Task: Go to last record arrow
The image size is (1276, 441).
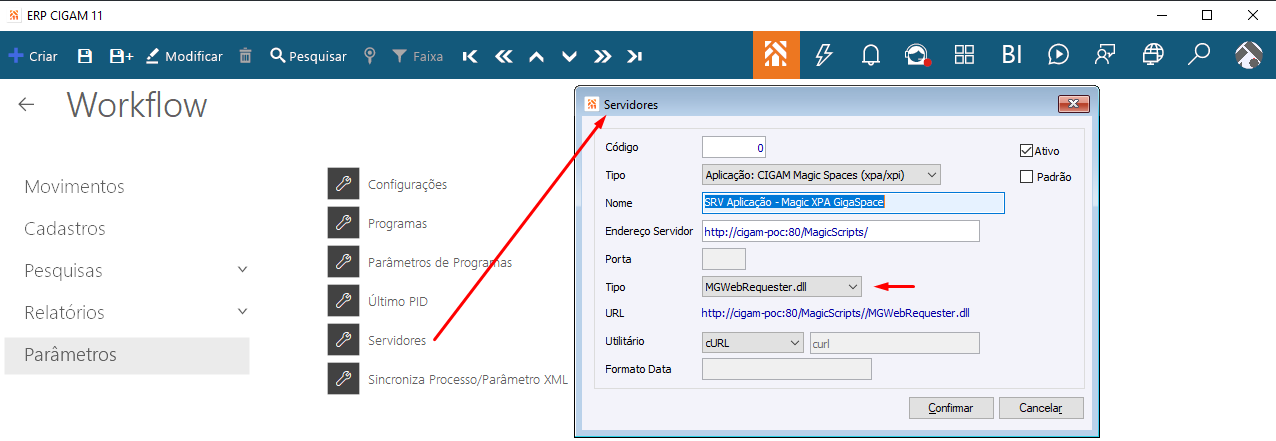Action: (x=635, y=56)
